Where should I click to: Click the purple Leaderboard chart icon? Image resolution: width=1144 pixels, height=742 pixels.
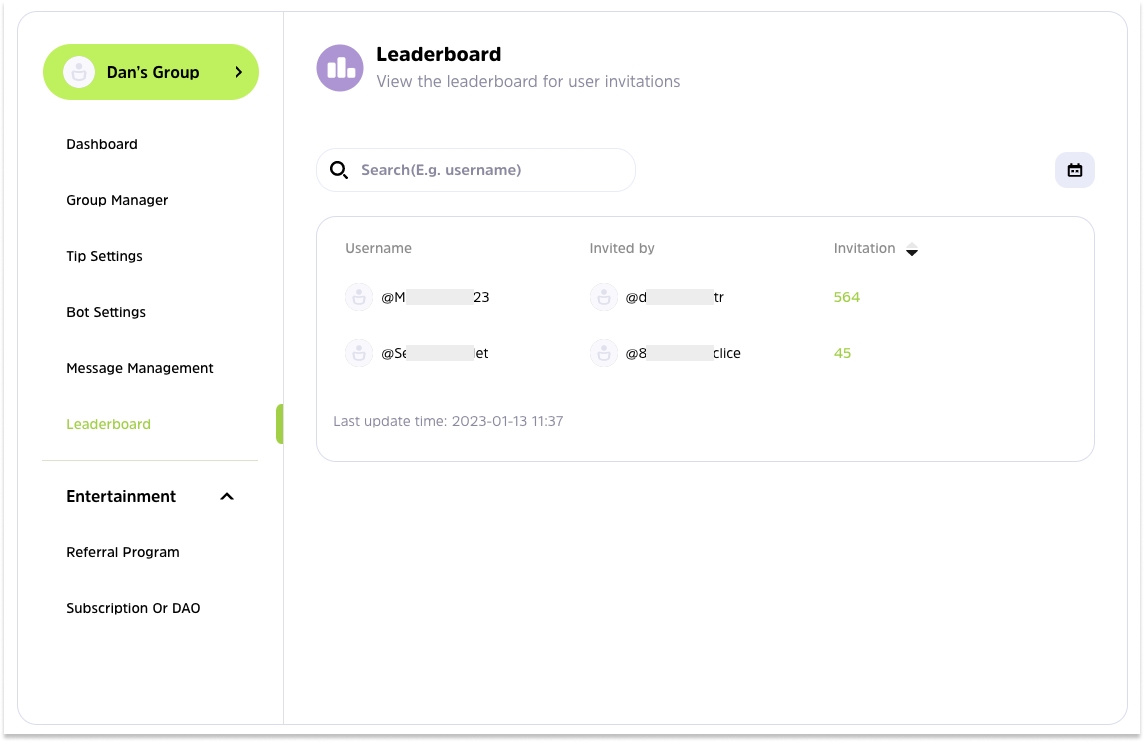tap(340, 68)
